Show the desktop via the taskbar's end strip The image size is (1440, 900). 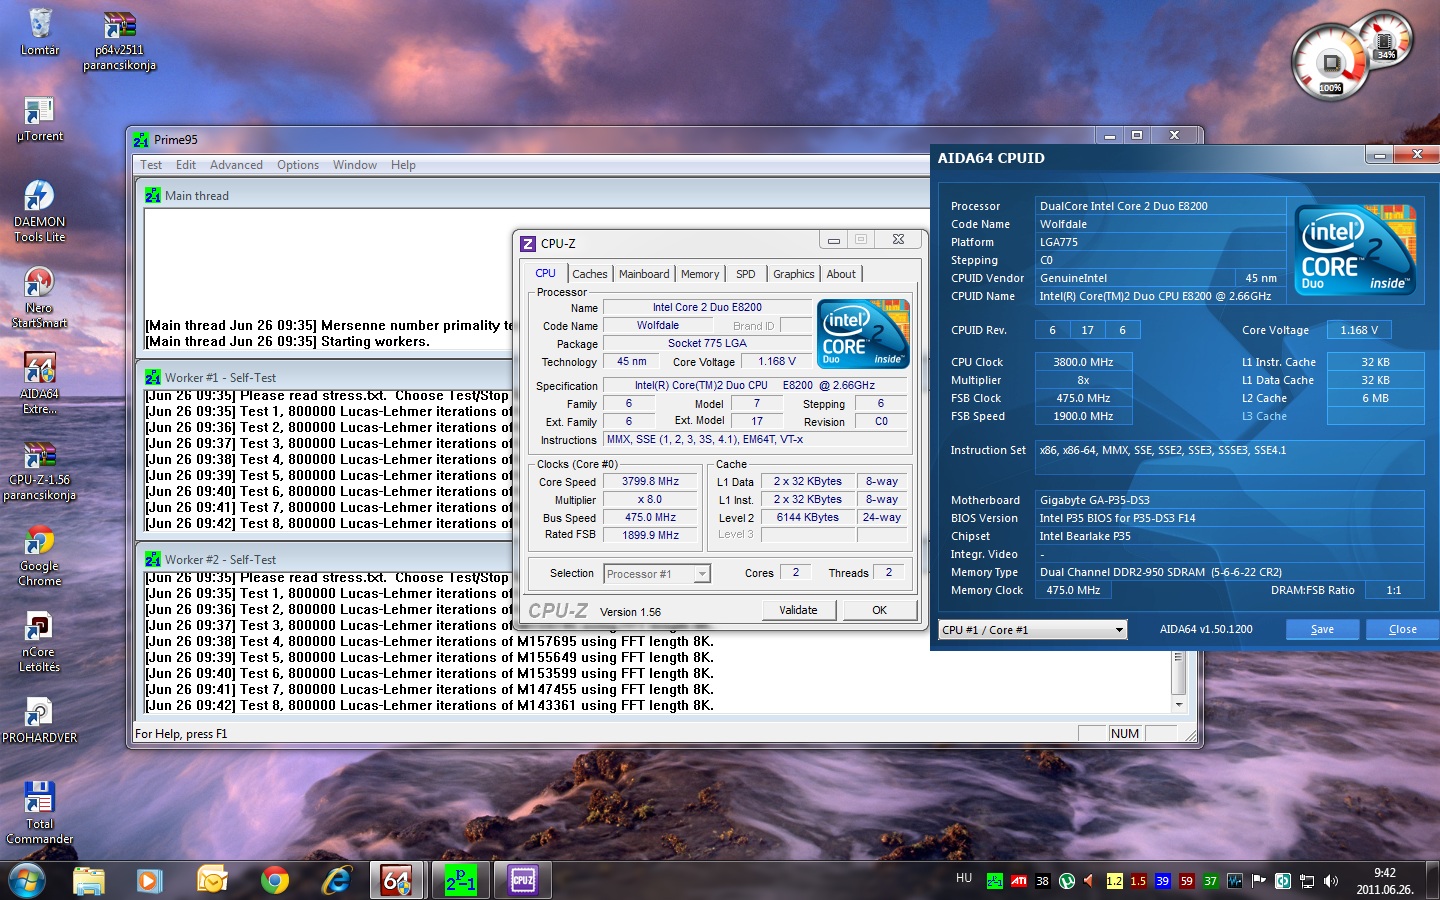[1433, 881]
